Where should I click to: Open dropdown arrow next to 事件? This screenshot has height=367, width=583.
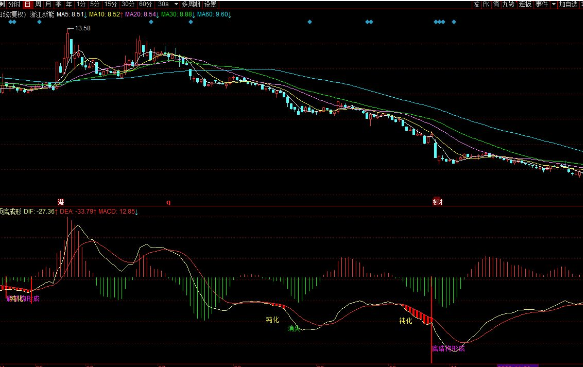pyautogui.click(x=554, y=4)
